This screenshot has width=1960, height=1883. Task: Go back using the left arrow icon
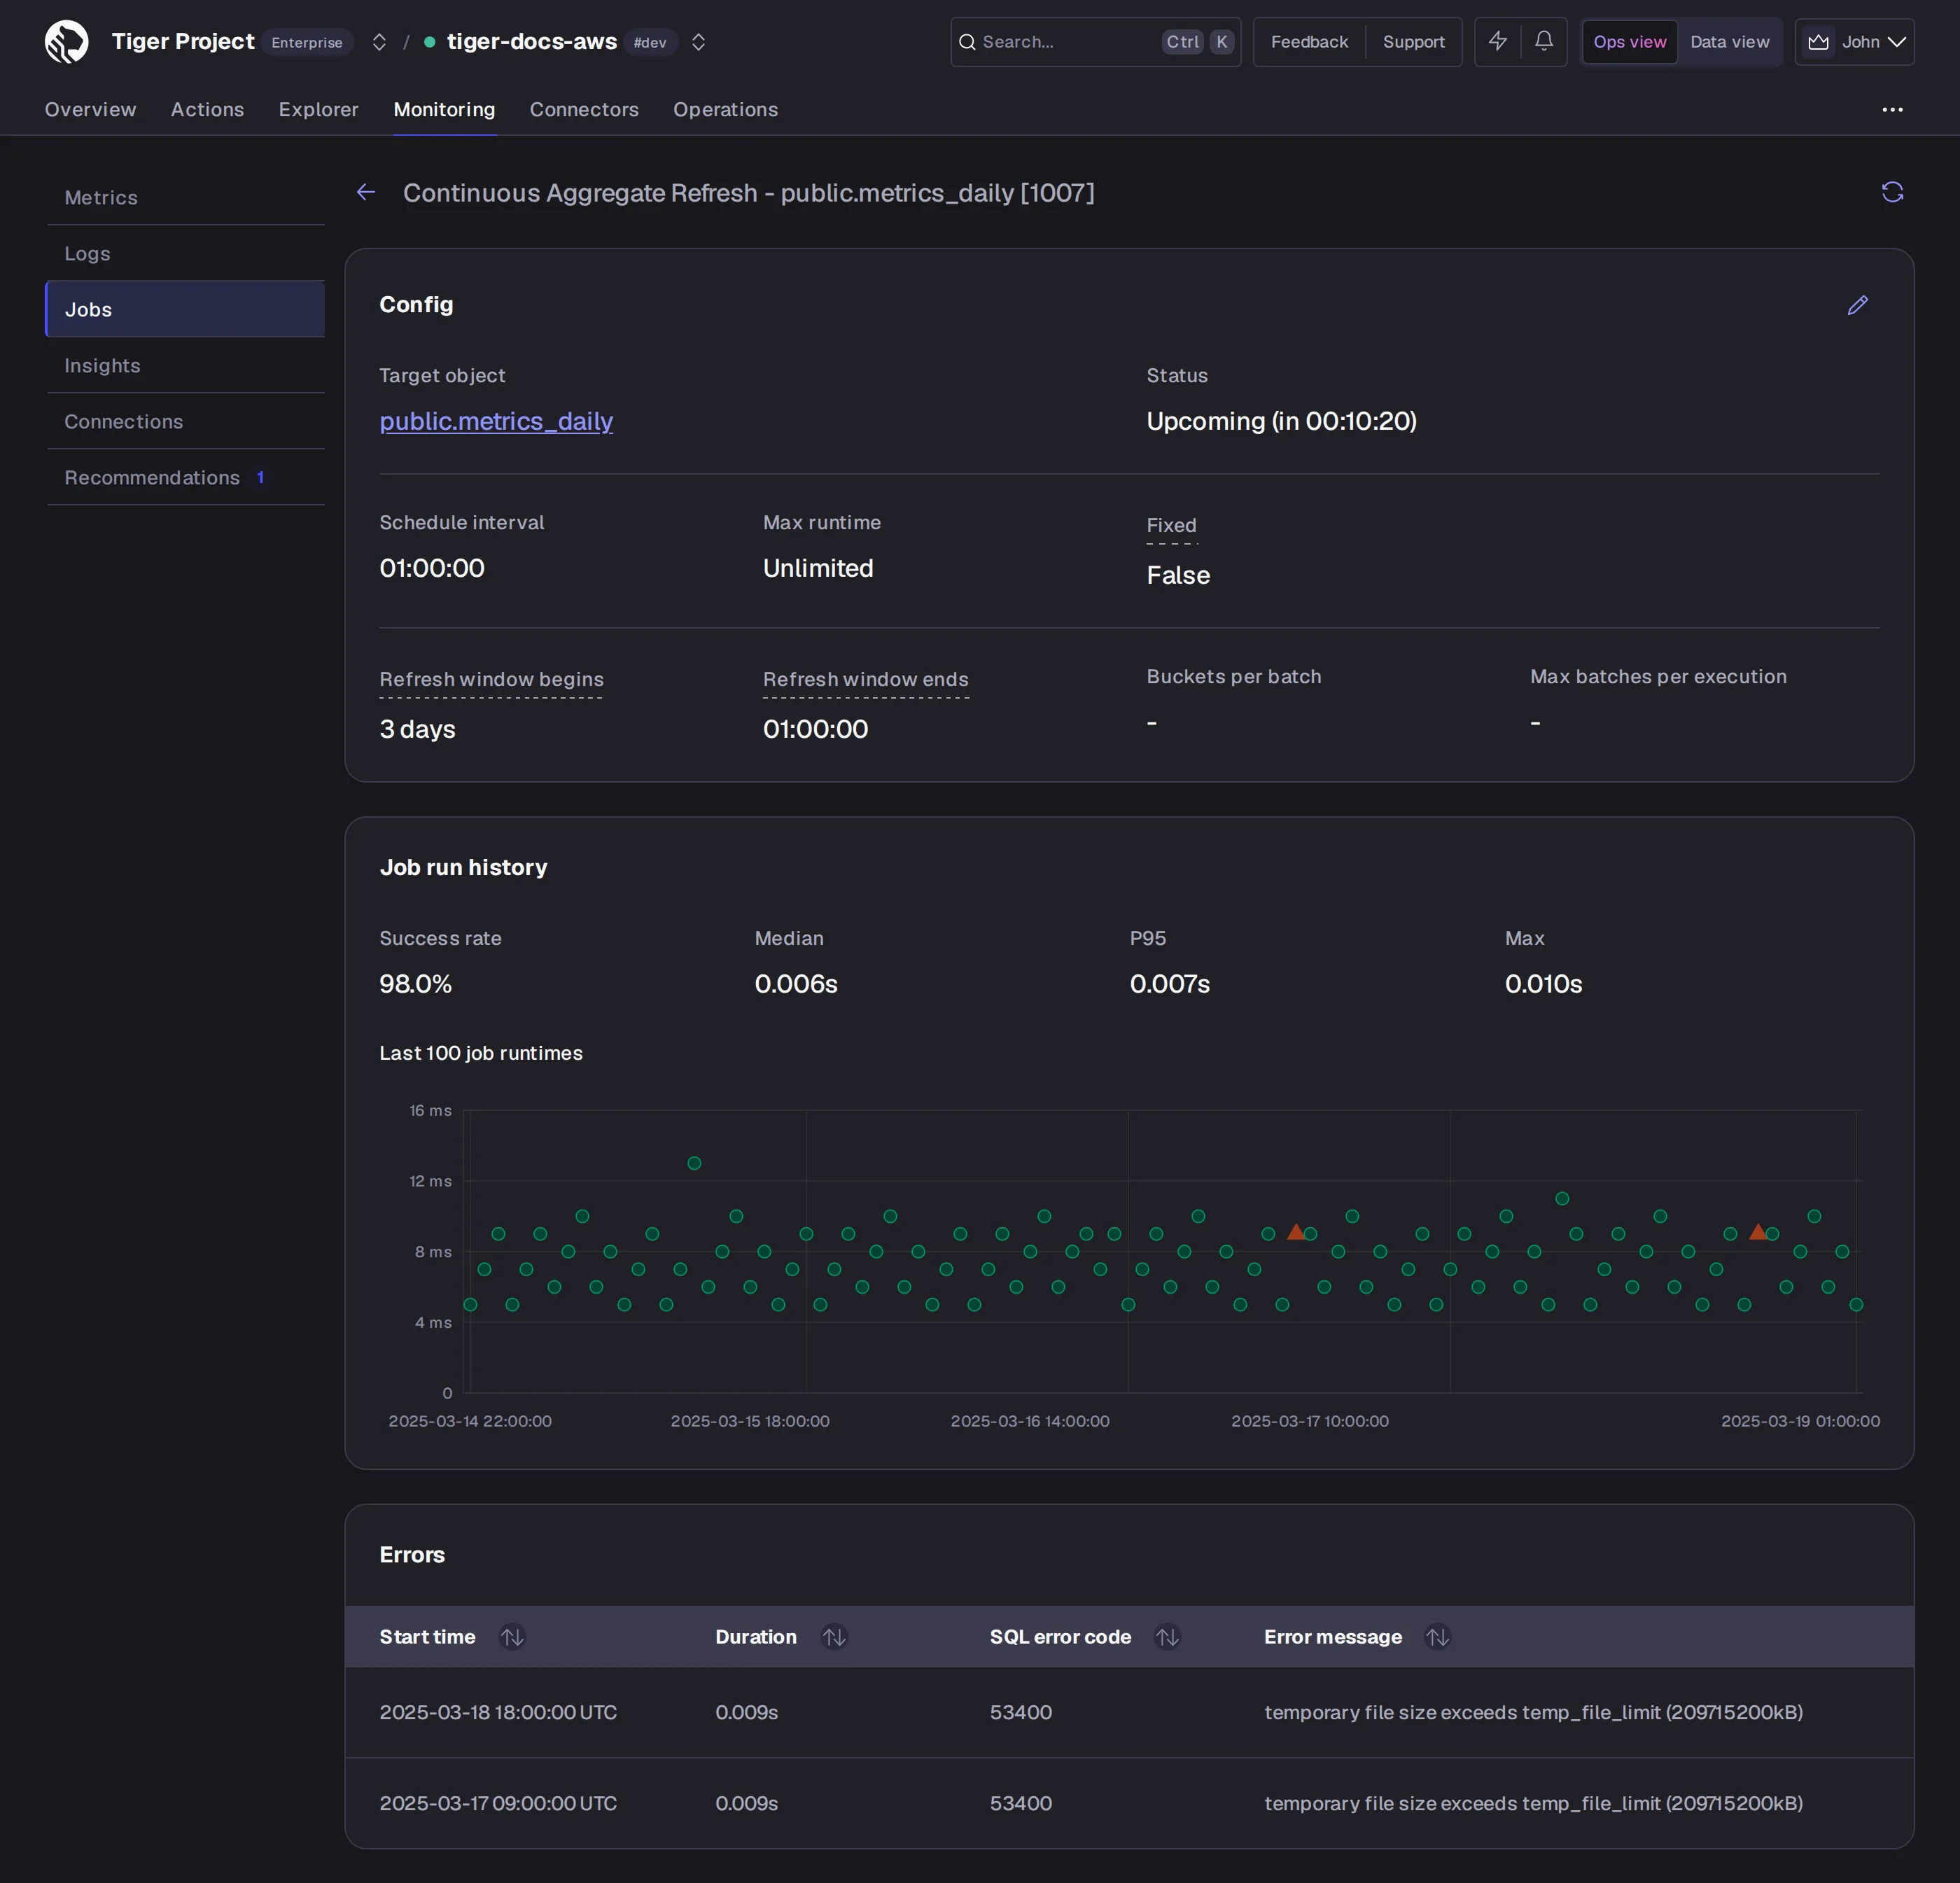[366, 192]
